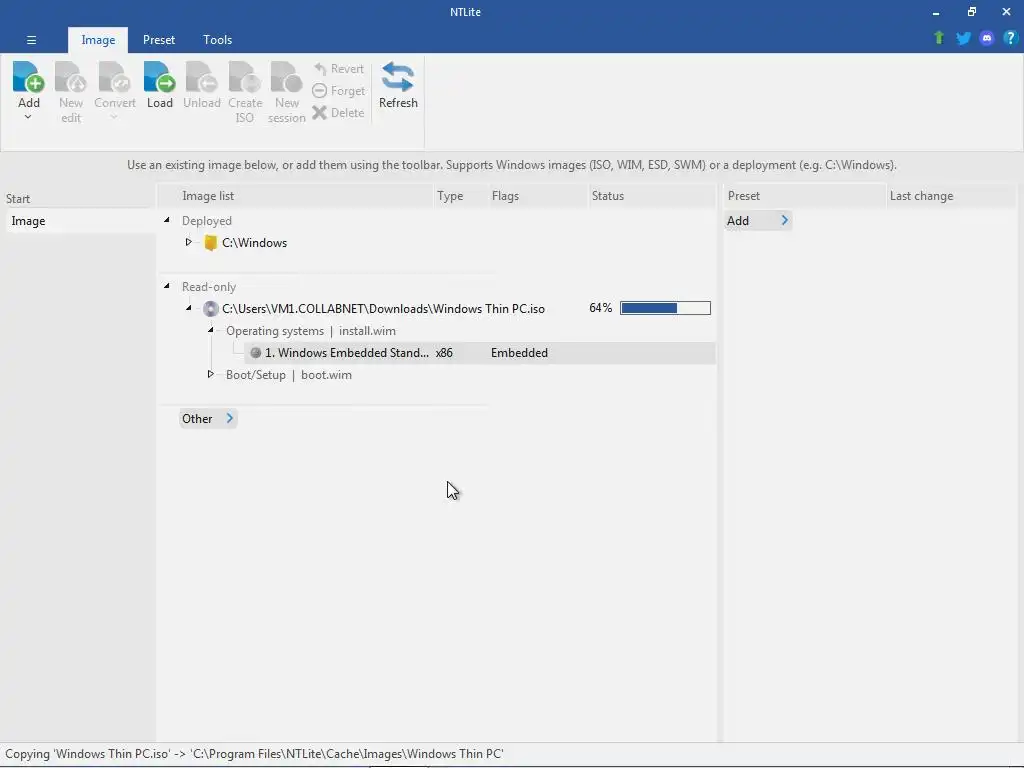Image resolution: width=1024 pixels, height=768 pixels.
Task: Switch to the Image tab
Action: tap(98, 40)
